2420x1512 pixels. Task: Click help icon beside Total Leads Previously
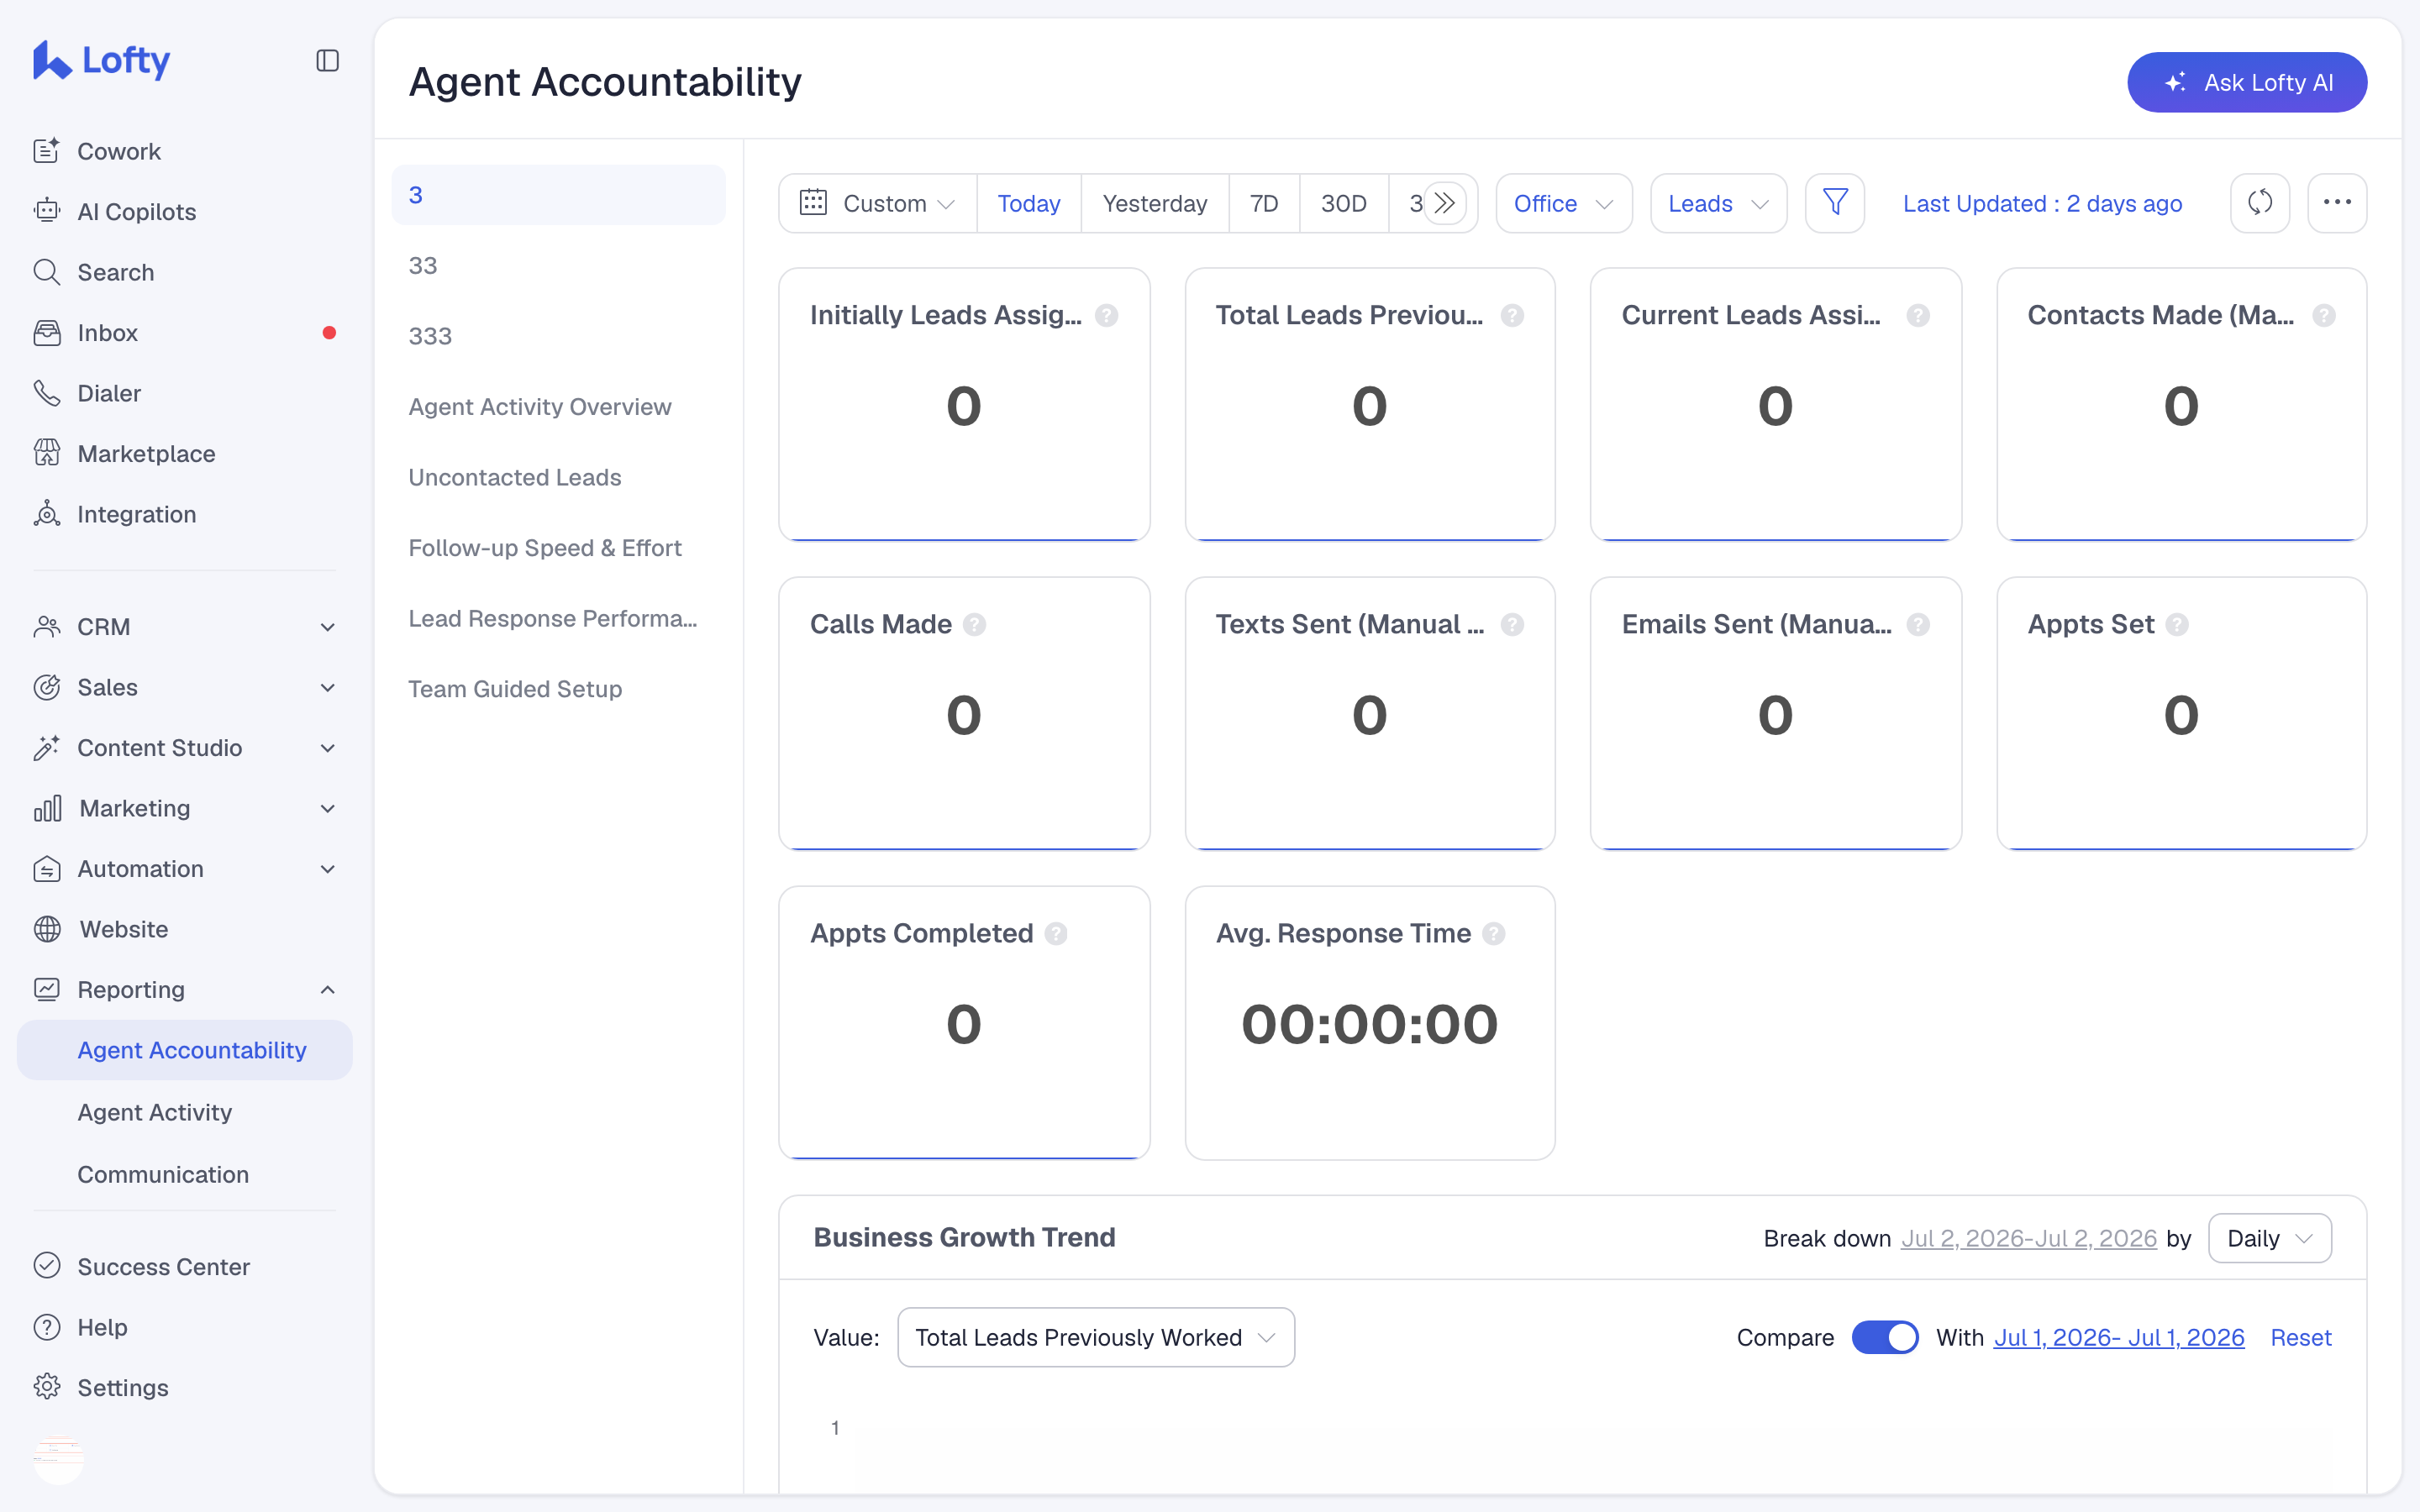tap(1512, 315)
